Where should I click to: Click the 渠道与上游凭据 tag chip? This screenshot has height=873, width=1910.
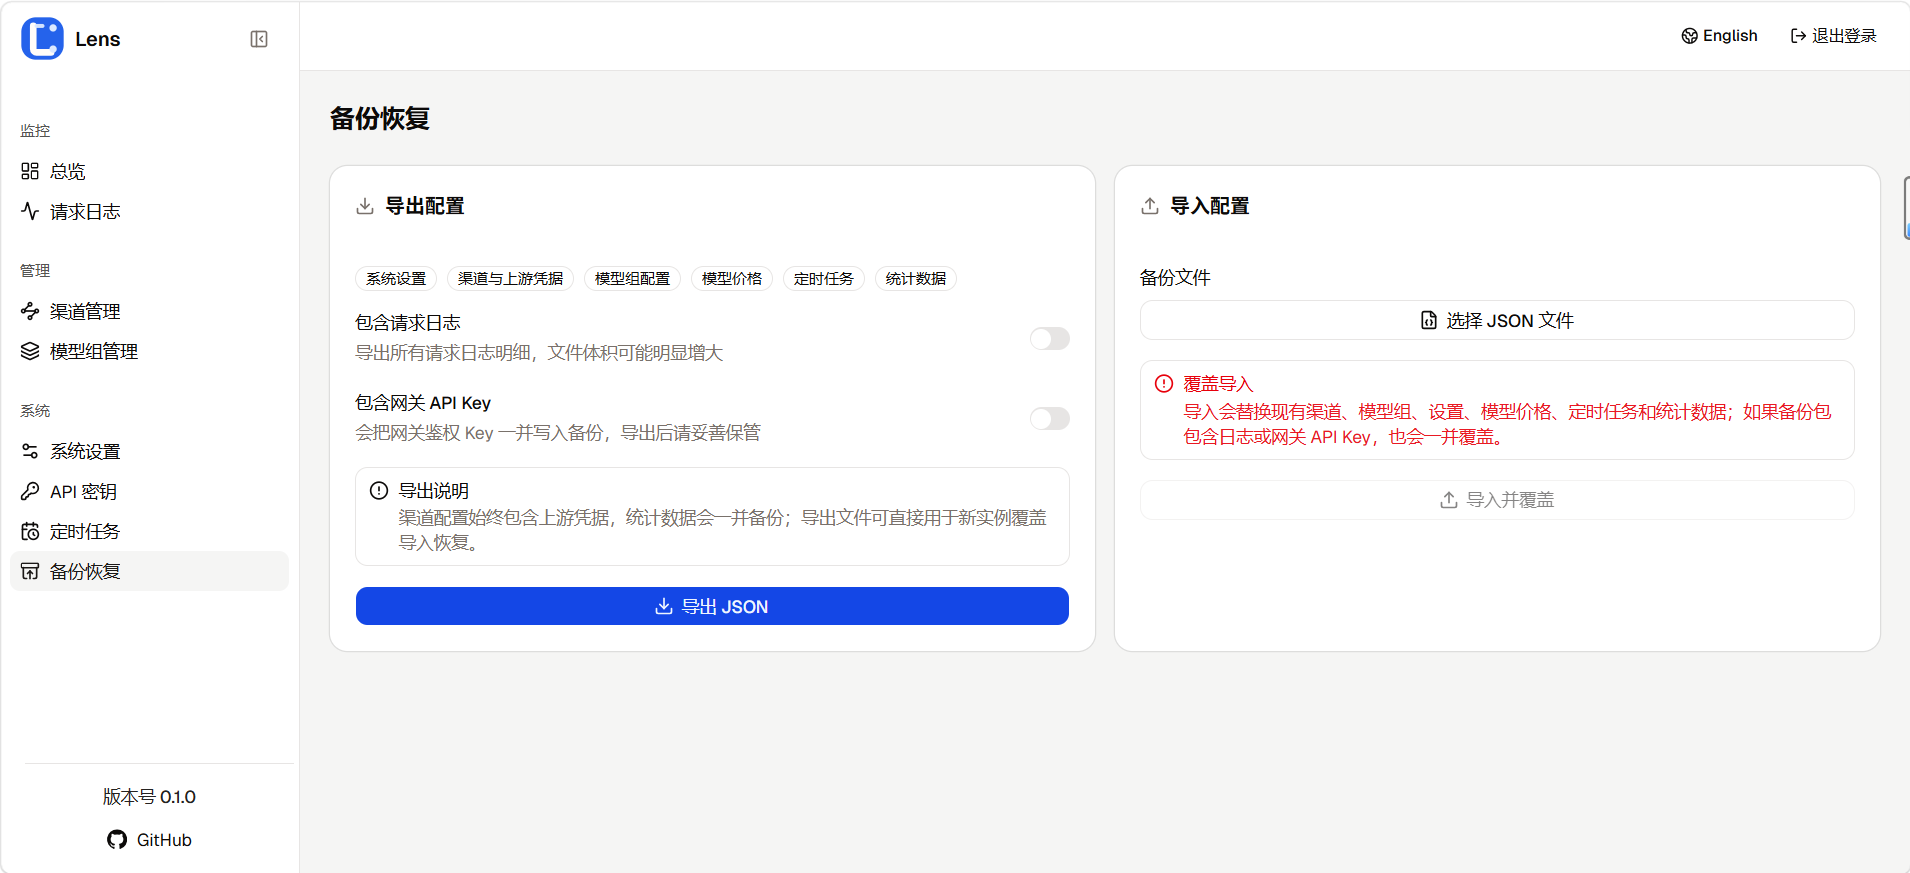pyautogui.click(x=510, y=279)
